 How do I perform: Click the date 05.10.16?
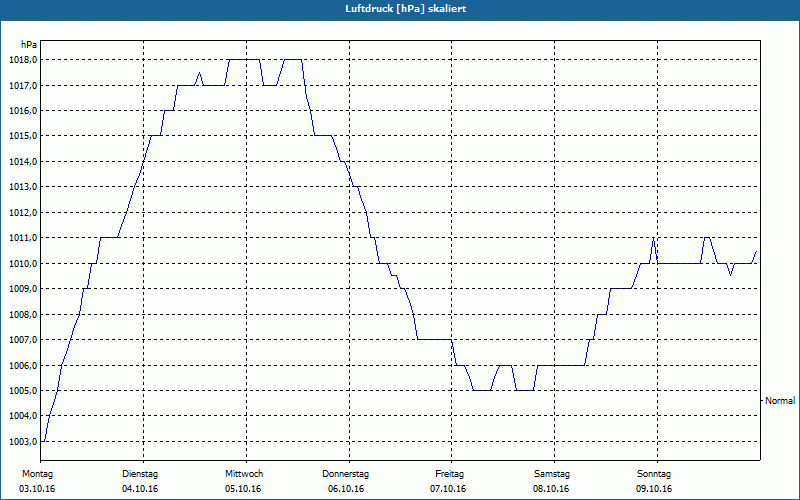coord(243,489)
